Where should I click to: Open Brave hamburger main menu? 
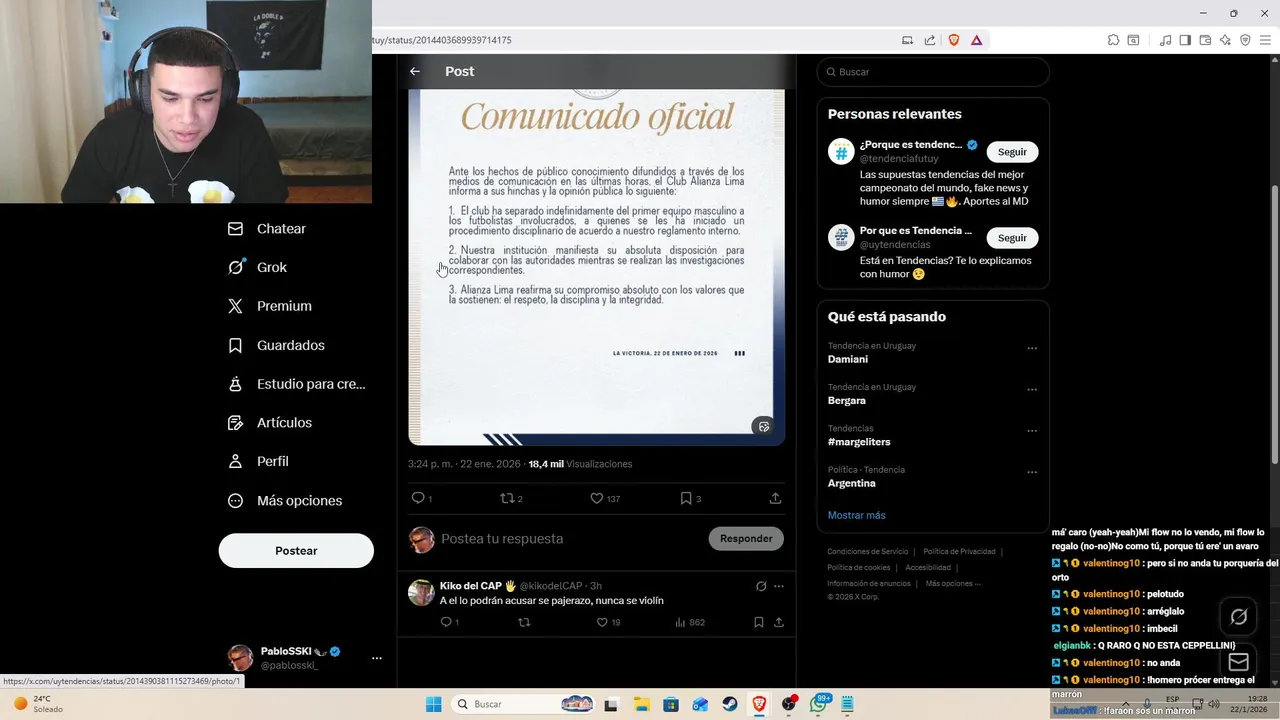click(1265, 40)
